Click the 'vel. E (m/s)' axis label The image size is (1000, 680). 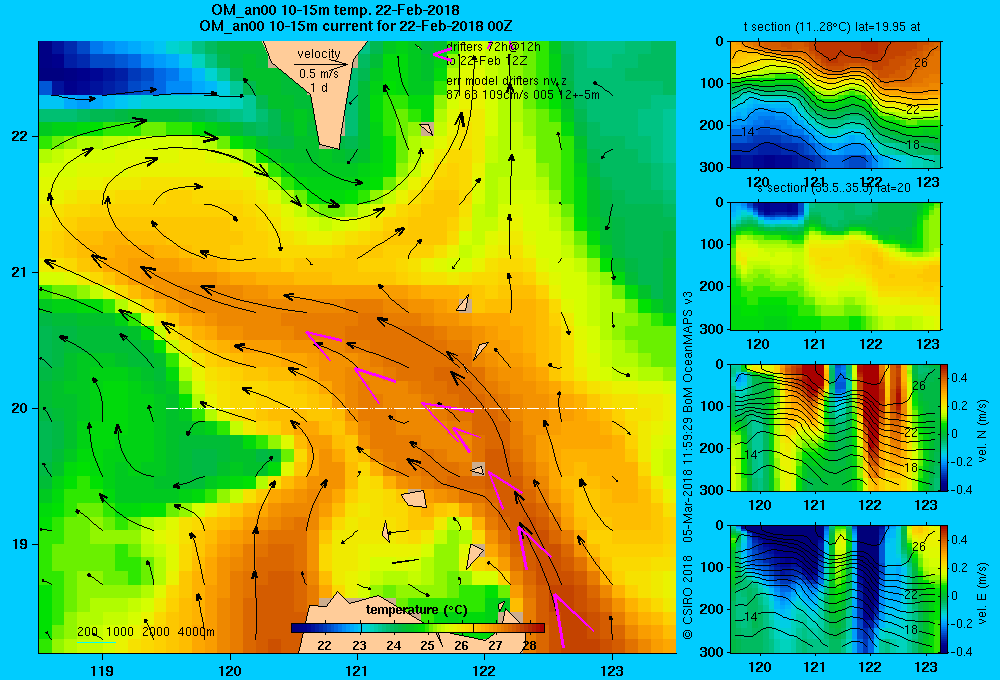[983, 593]
